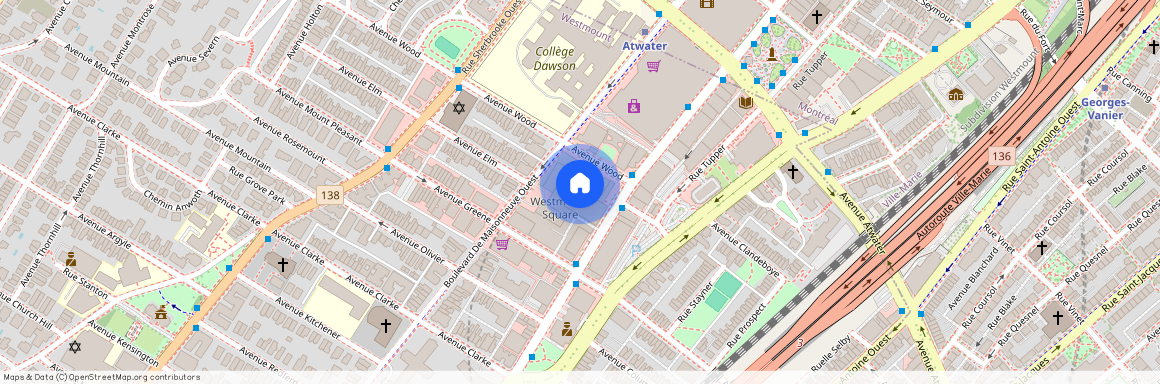Select the route 138 highway shield

329,195
